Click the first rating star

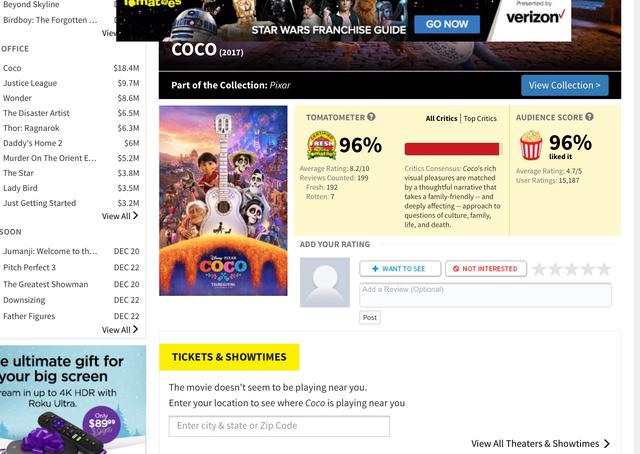pyautogui.click(x=539, y=269)
